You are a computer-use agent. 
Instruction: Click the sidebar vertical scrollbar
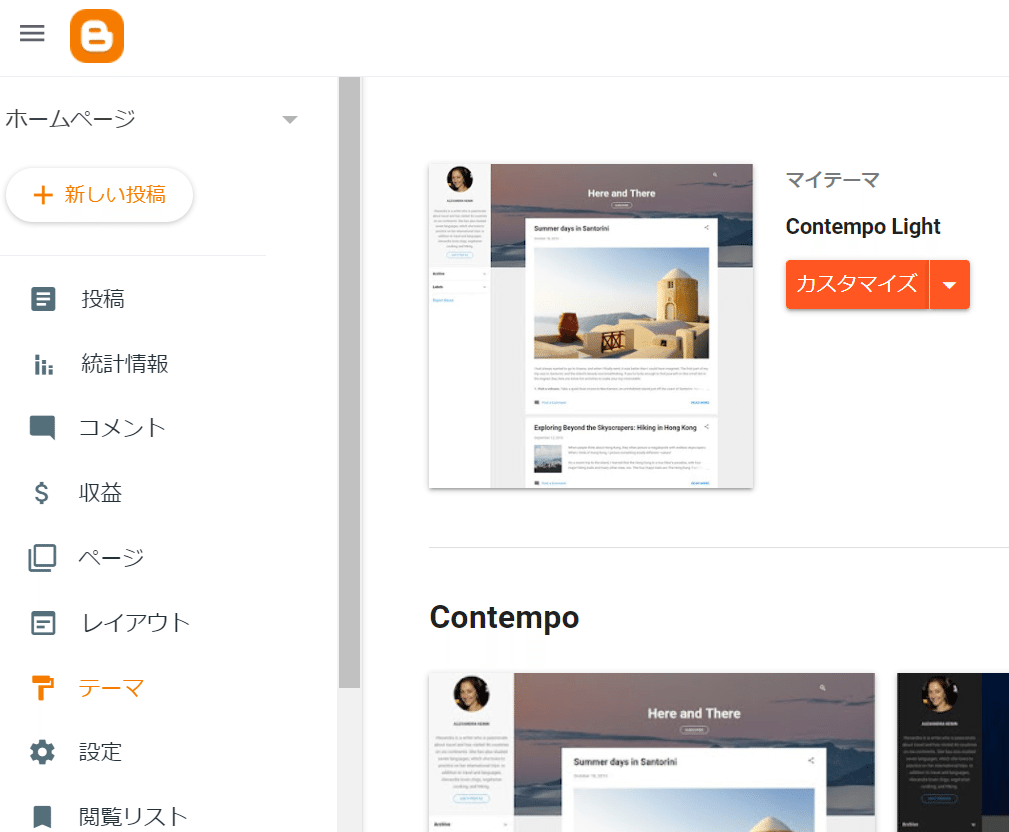click(x=349, y=382)
